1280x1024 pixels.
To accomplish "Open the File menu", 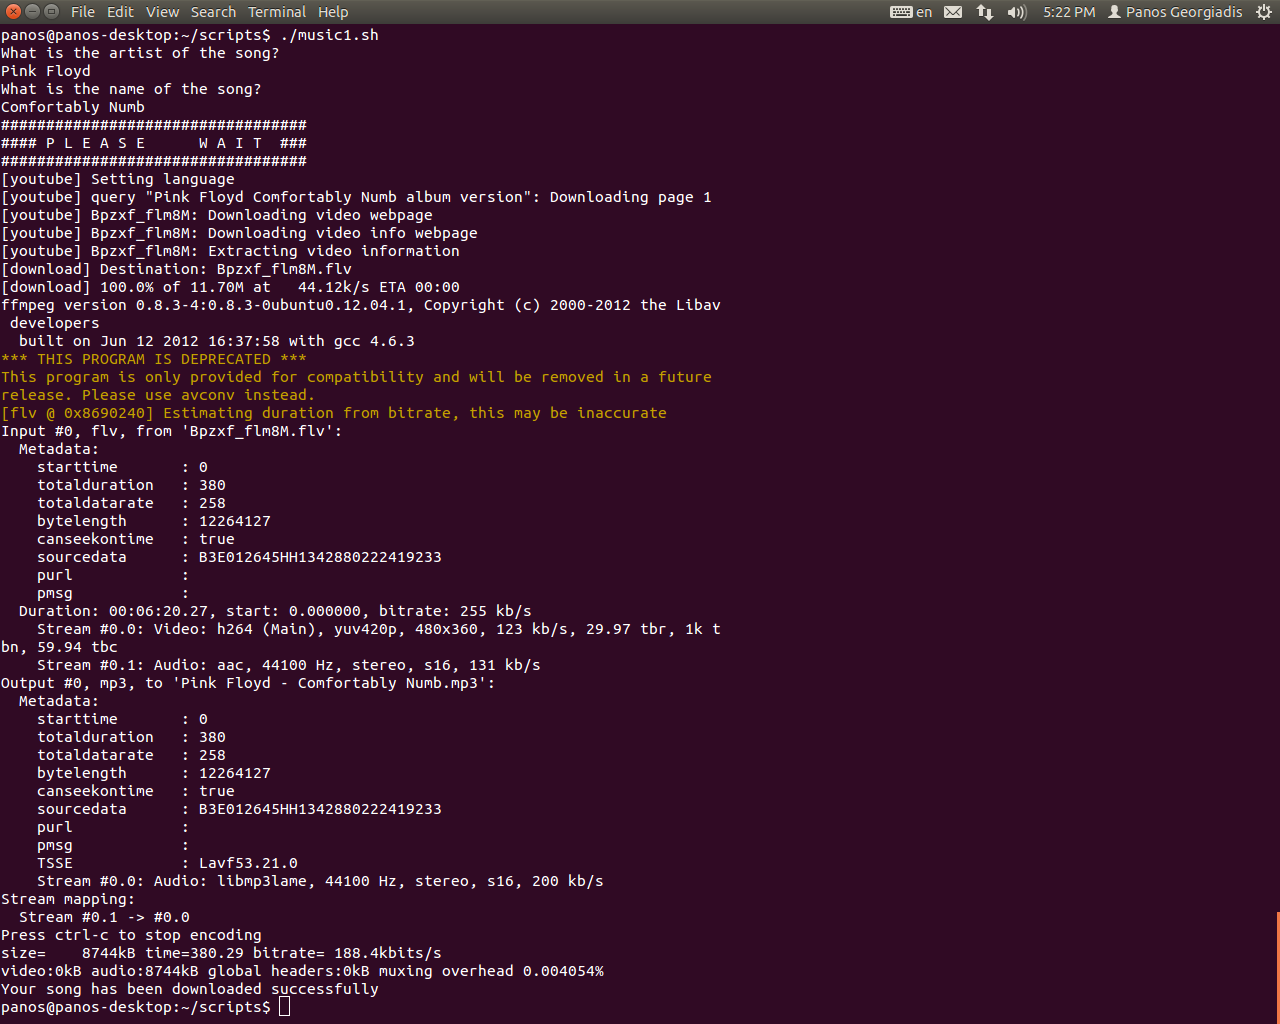I will point(83,12).
